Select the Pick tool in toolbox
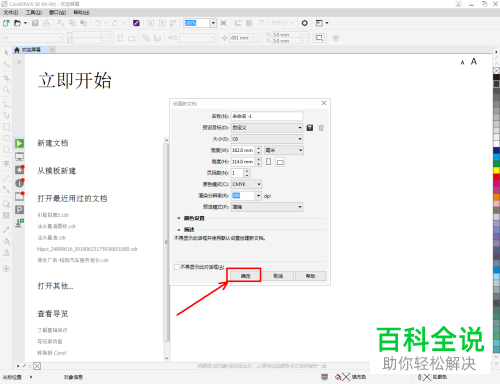 click(x=6, y=52)
